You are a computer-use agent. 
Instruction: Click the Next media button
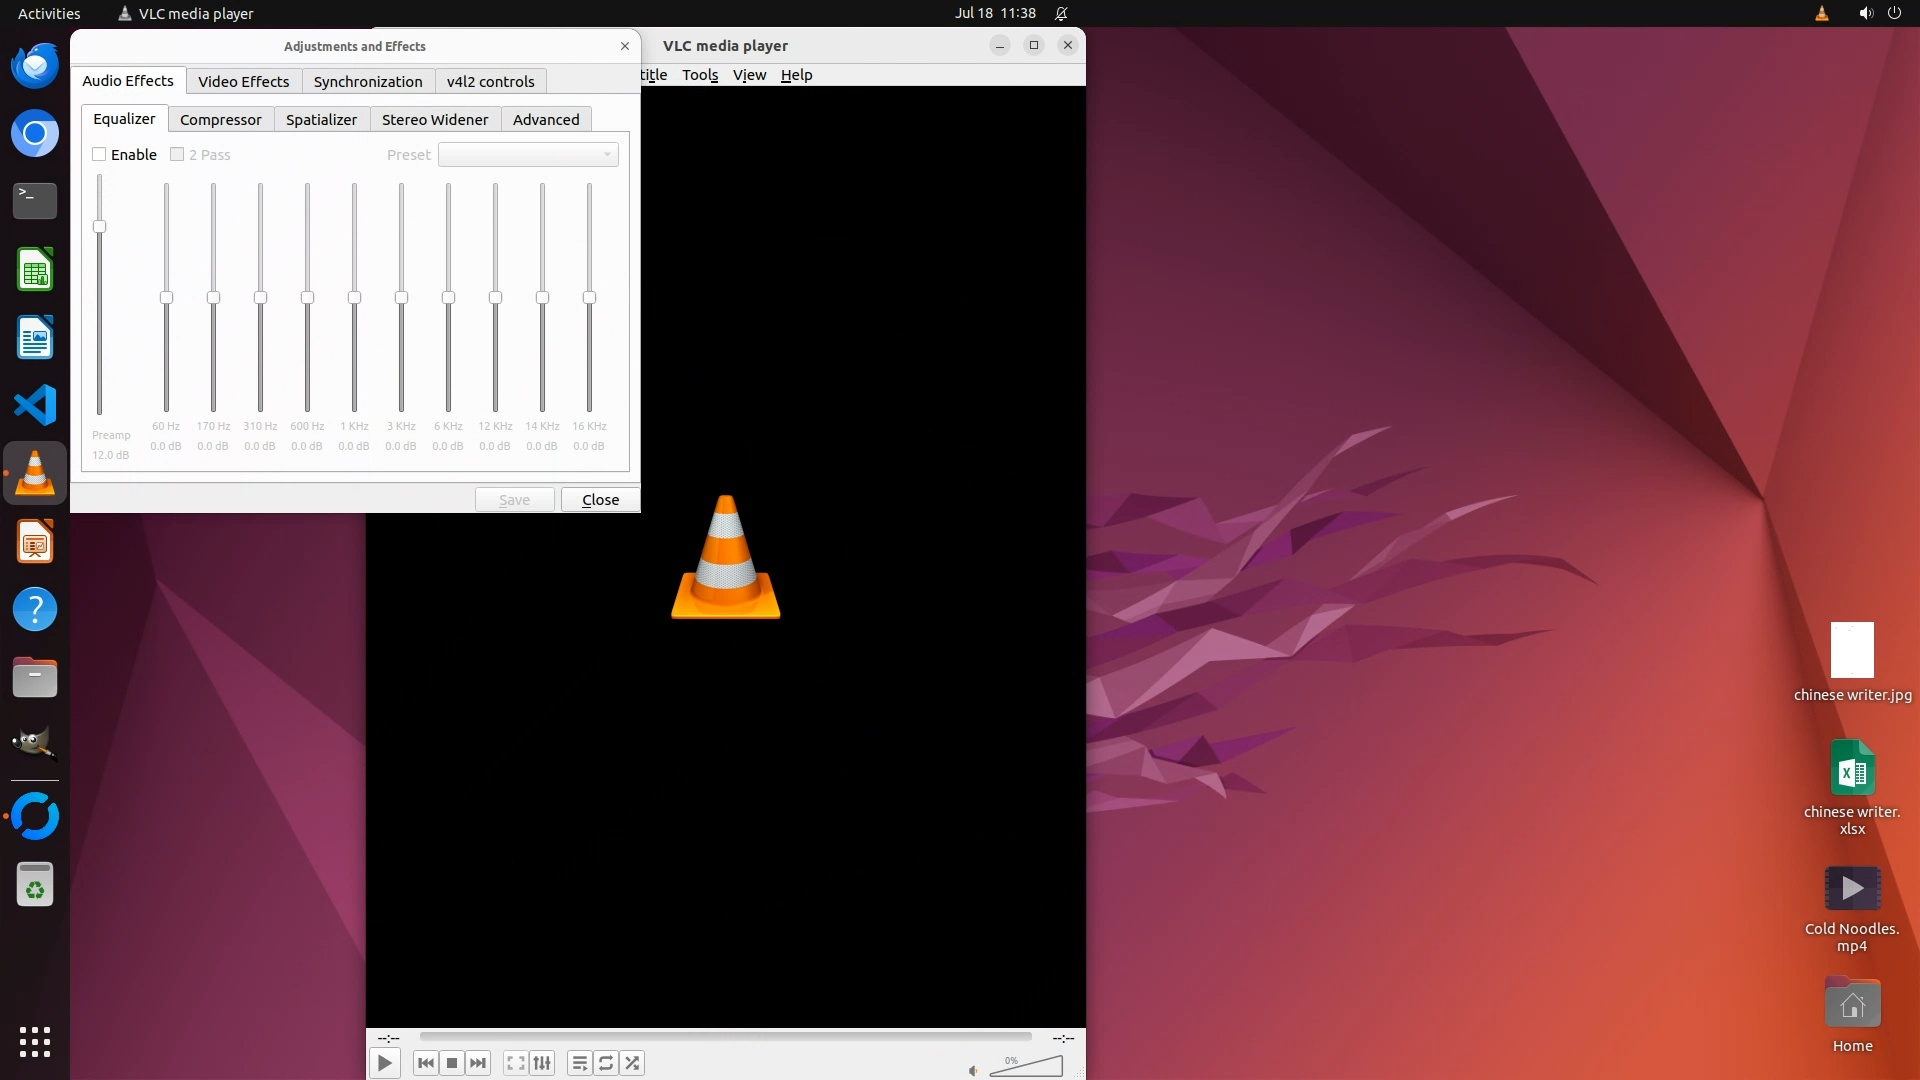pyautogui.click(x=478, y=1063)
